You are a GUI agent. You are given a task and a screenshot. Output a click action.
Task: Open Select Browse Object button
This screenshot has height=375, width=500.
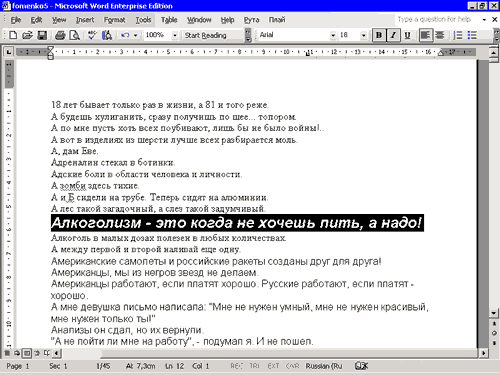[x=494, y=333]
